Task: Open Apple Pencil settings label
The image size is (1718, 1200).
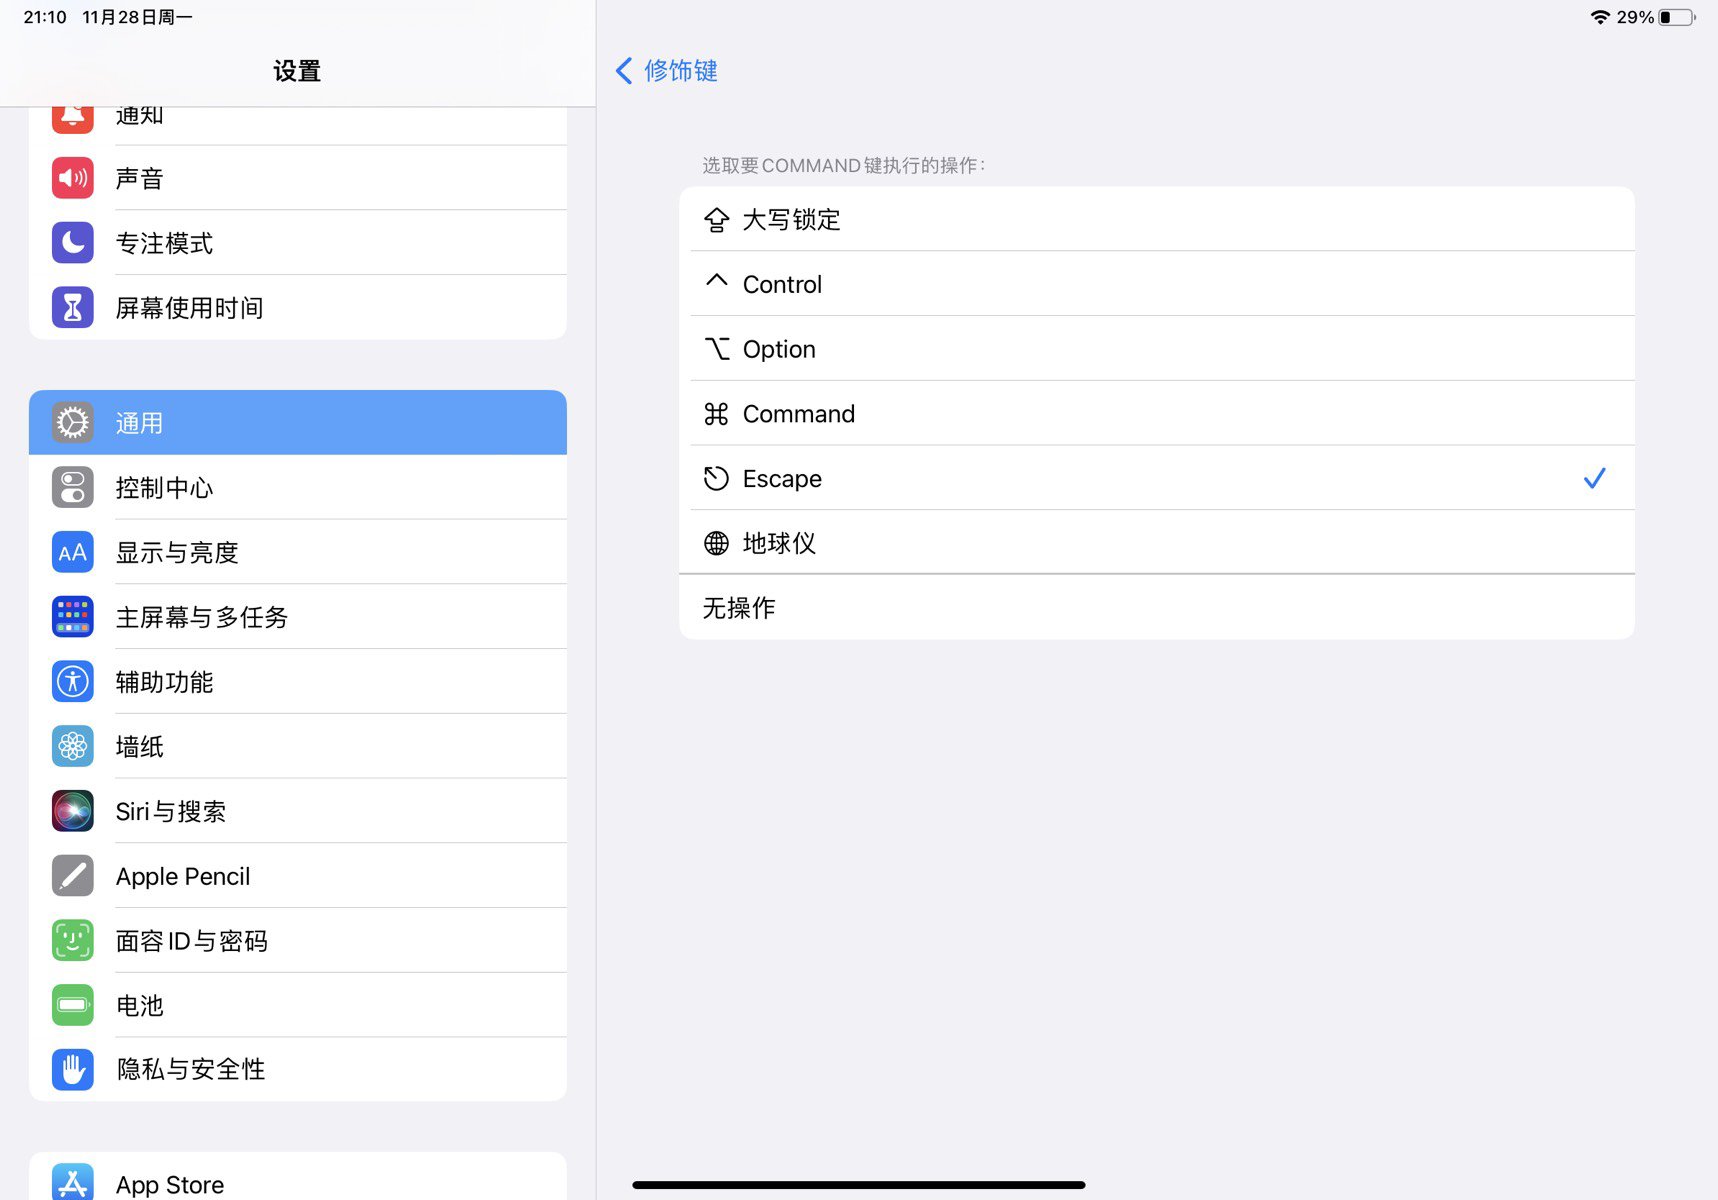Action: 183,876
